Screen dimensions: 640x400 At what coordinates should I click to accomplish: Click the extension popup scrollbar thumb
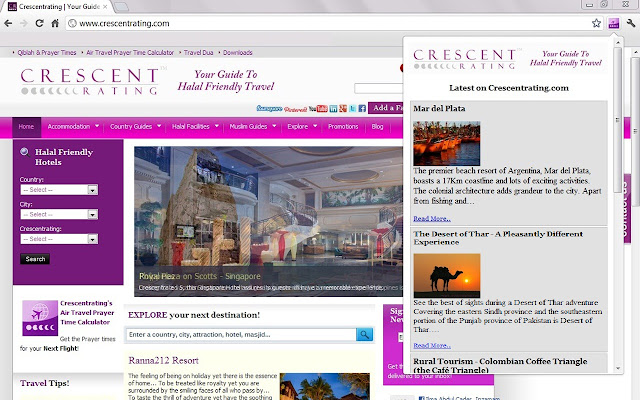[x=618, y=119]
